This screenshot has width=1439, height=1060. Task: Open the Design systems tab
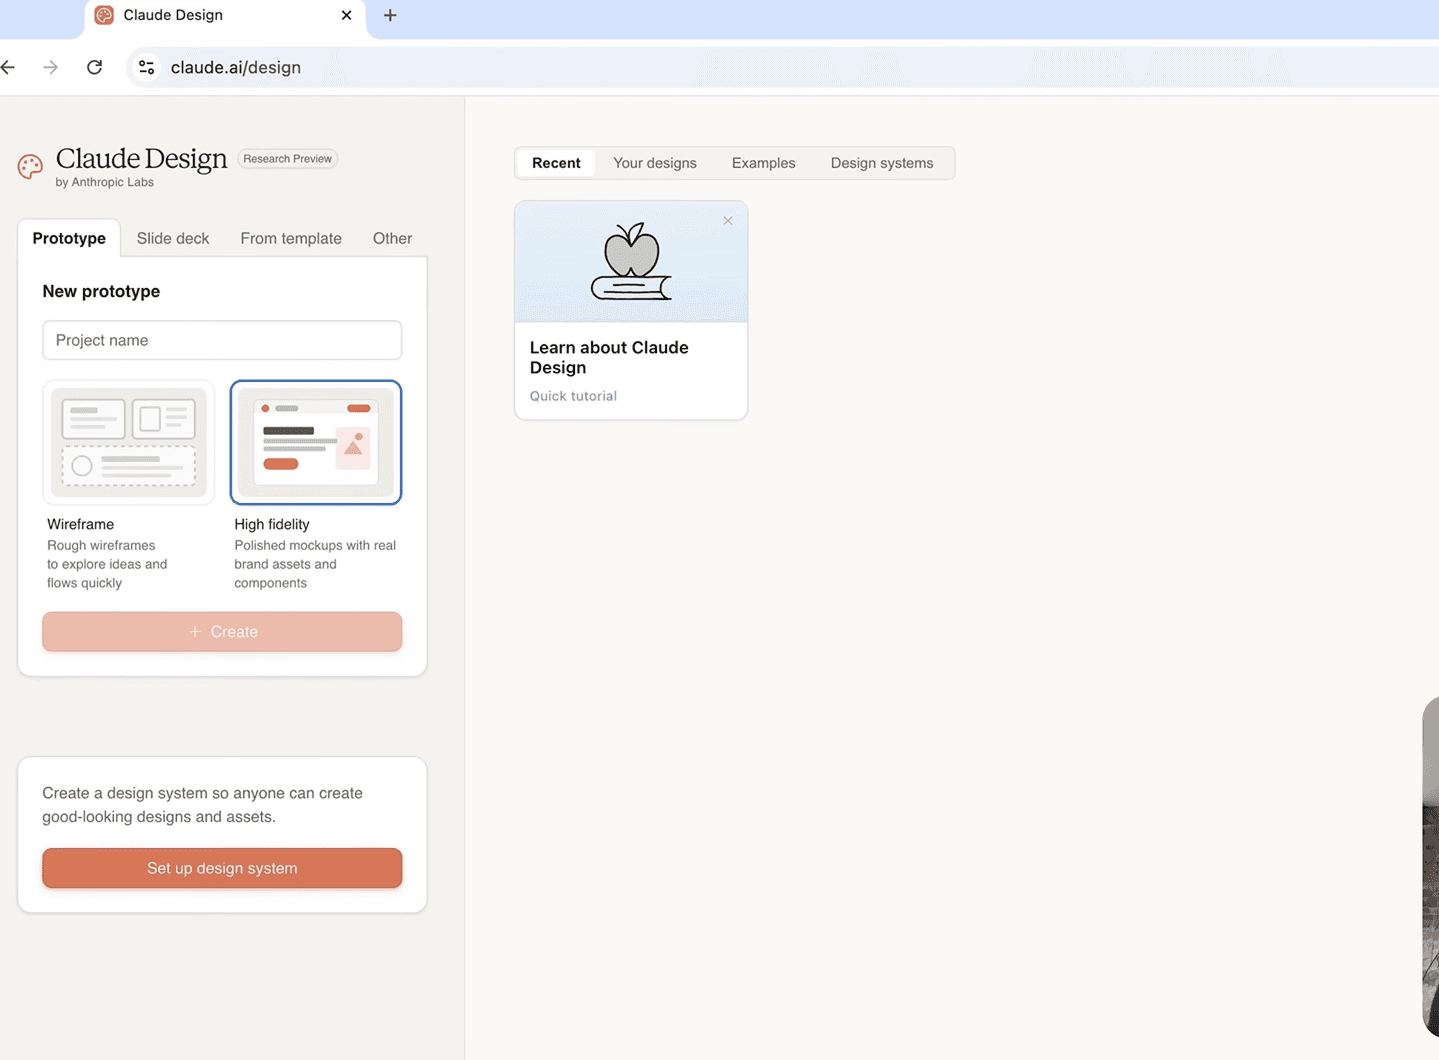pos(882,163)
